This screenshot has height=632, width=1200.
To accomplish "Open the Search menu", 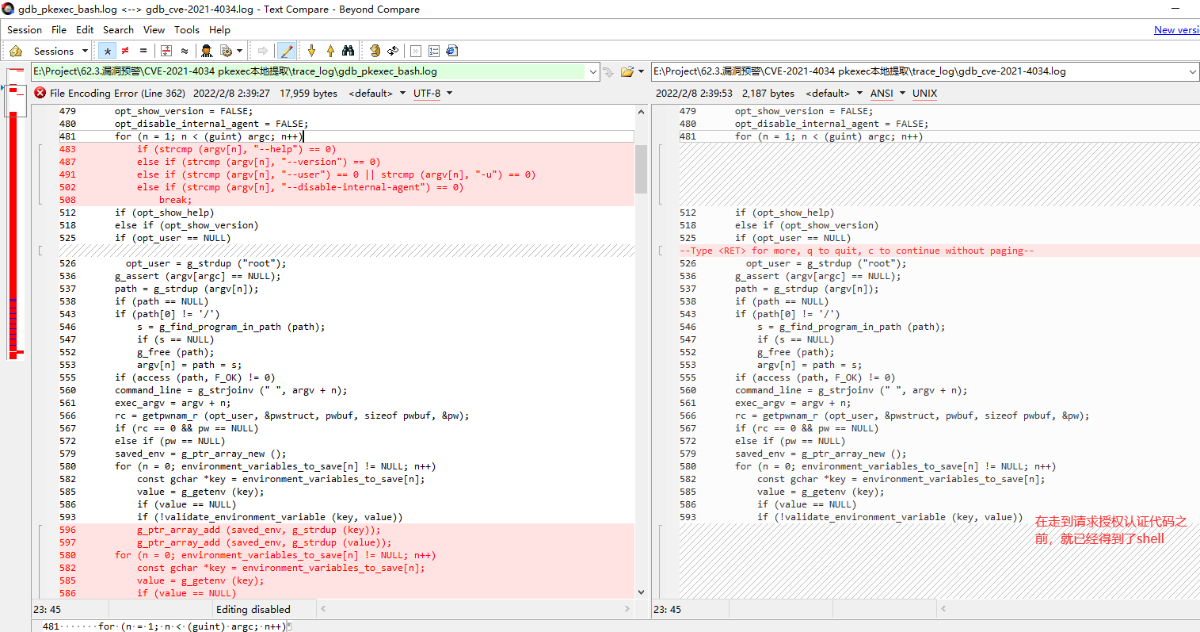I will pos(118,30).
